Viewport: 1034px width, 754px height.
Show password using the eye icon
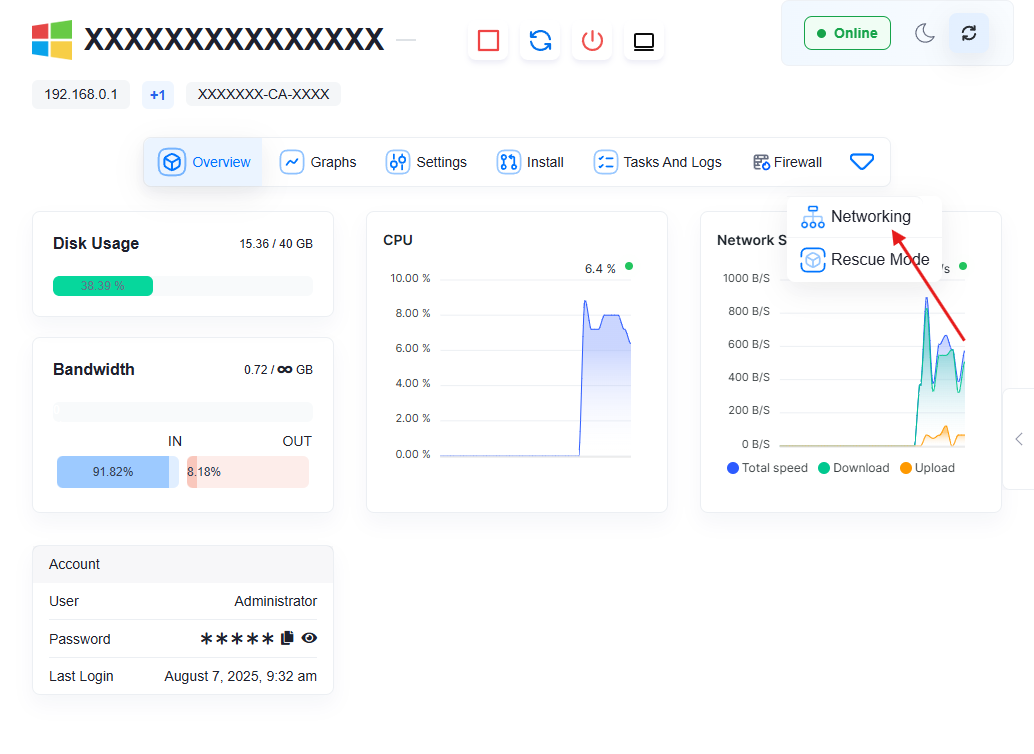point(309,638)
